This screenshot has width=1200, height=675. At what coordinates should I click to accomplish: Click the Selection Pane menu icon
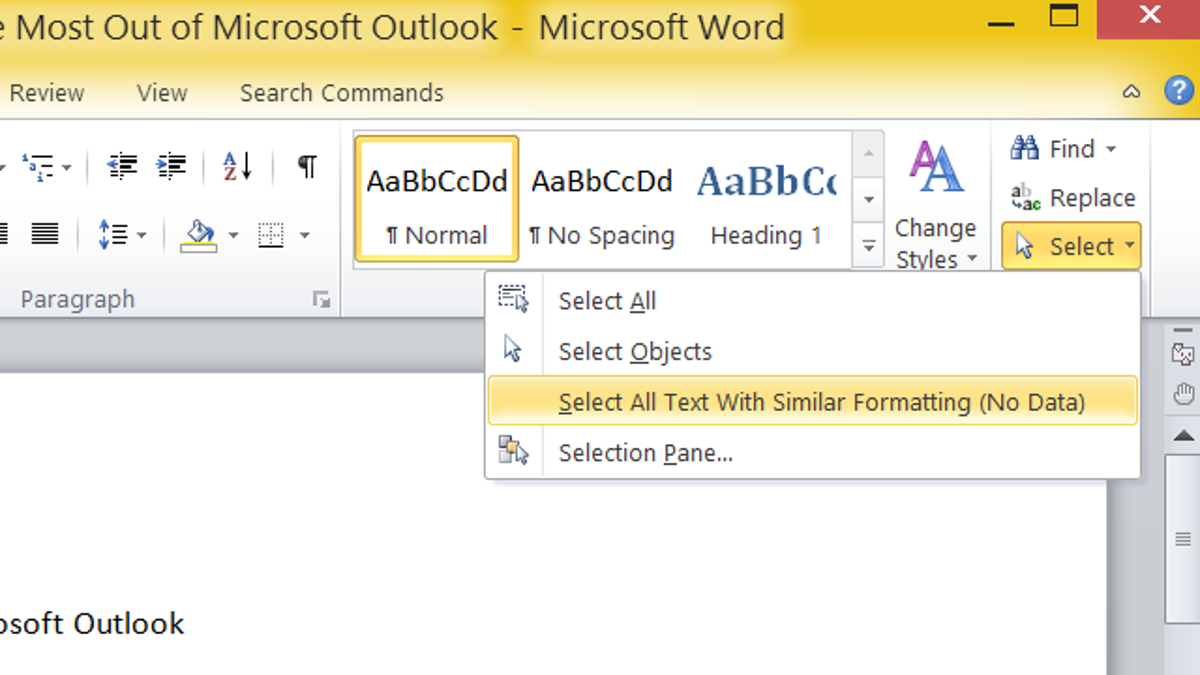(x=513, y=452)
